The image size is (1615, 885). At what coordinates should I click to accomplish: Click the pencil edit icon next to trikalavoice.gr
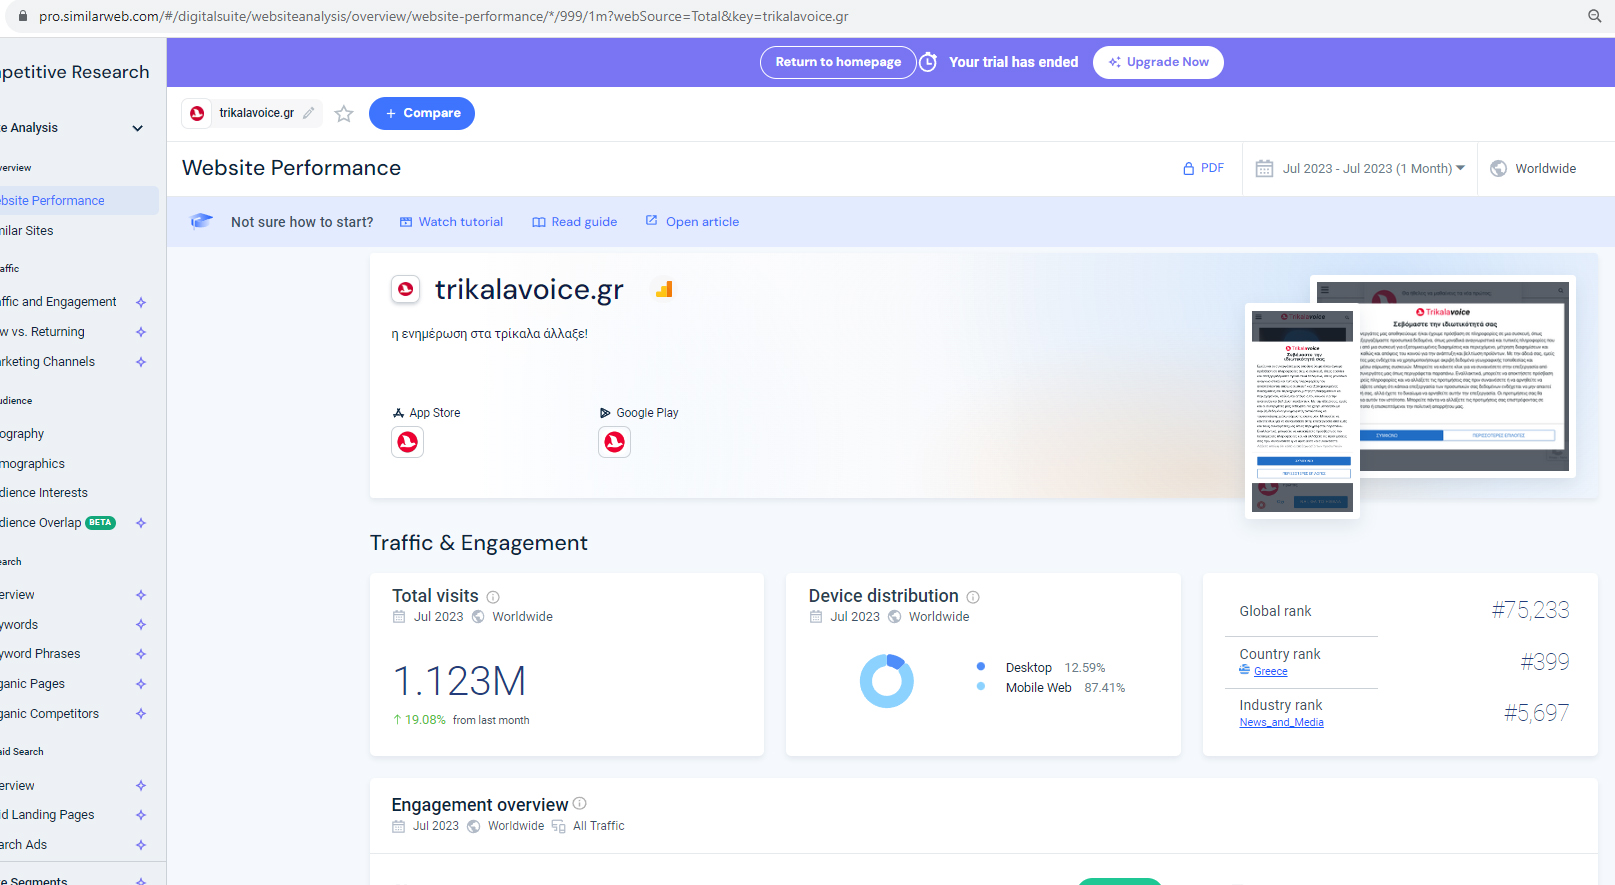309,113
